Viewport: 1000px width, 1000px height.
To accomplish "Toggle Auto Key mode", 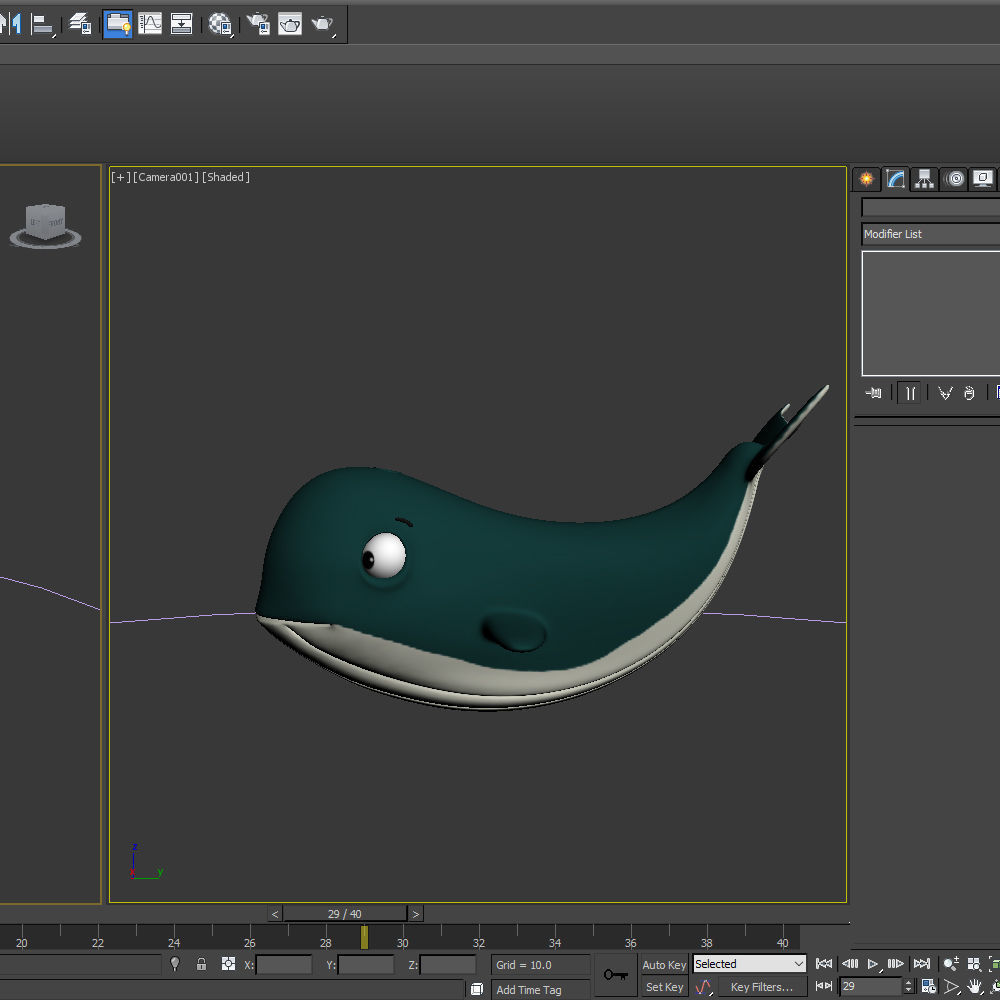I will pos(664,965).
